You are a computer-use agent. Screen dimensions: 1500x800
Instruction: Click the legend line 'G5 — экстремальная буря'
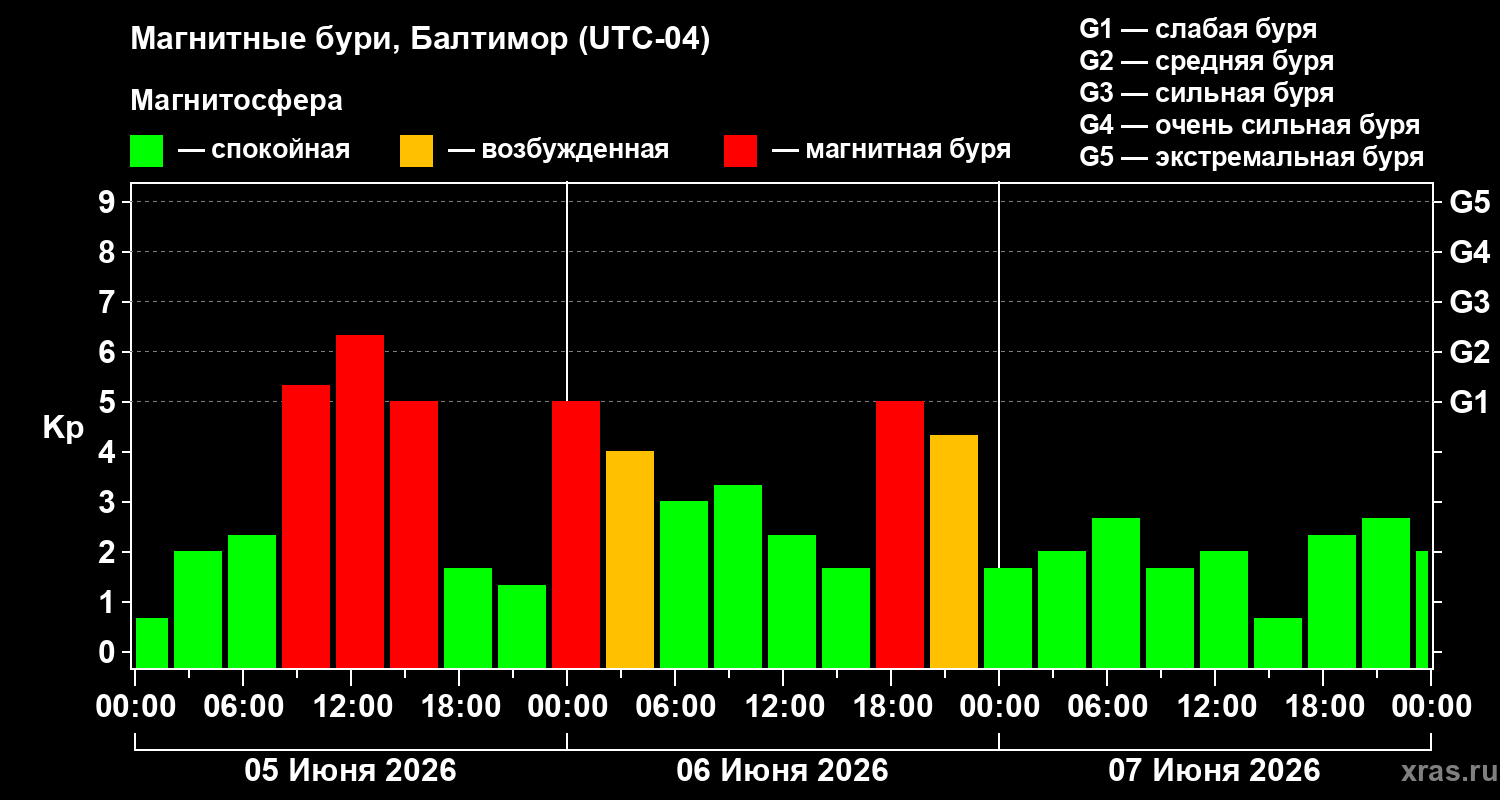coord(1251,157)
